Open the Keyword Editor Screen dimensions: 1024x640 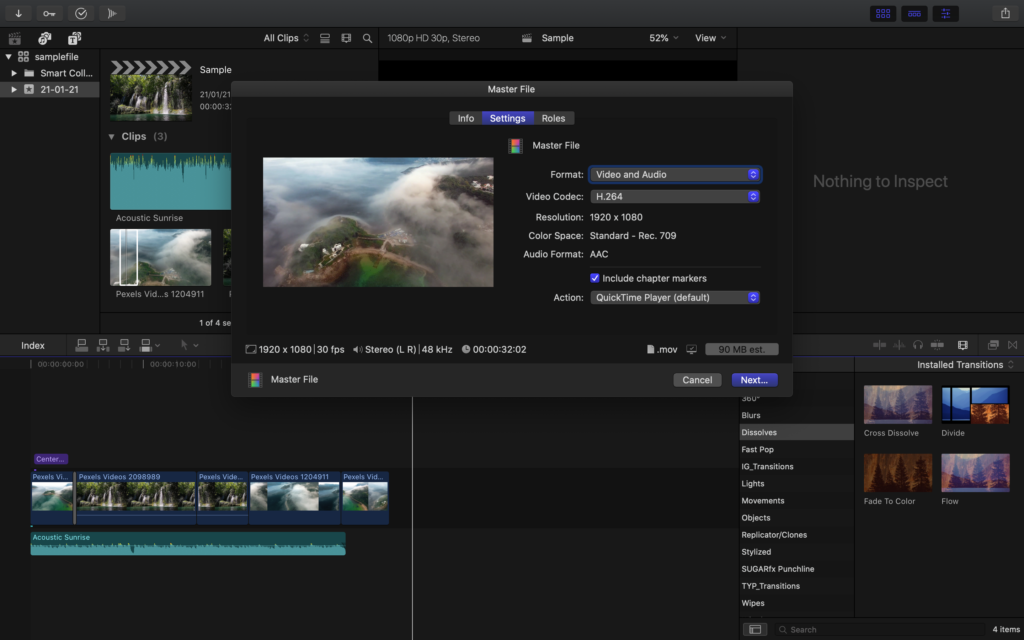(x=48, y=13)
